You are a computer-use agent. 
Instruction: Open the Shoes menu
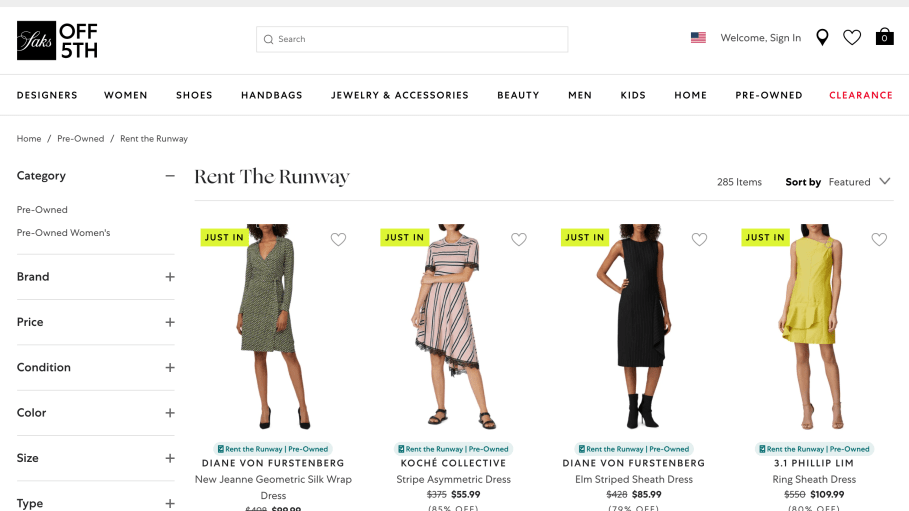click(194, 95)
